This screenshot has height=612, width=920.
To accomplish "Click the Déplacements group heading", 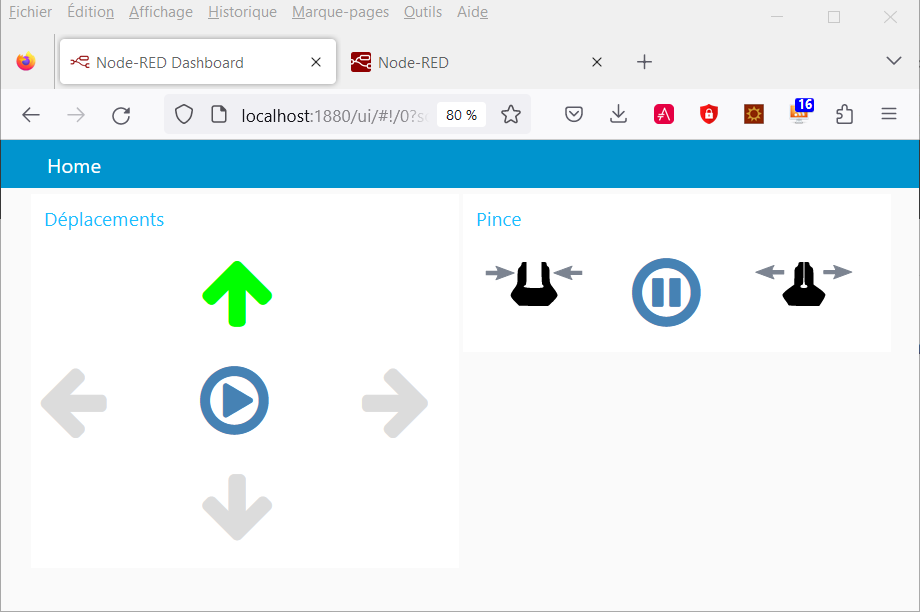I will click(x=104, y=219).
